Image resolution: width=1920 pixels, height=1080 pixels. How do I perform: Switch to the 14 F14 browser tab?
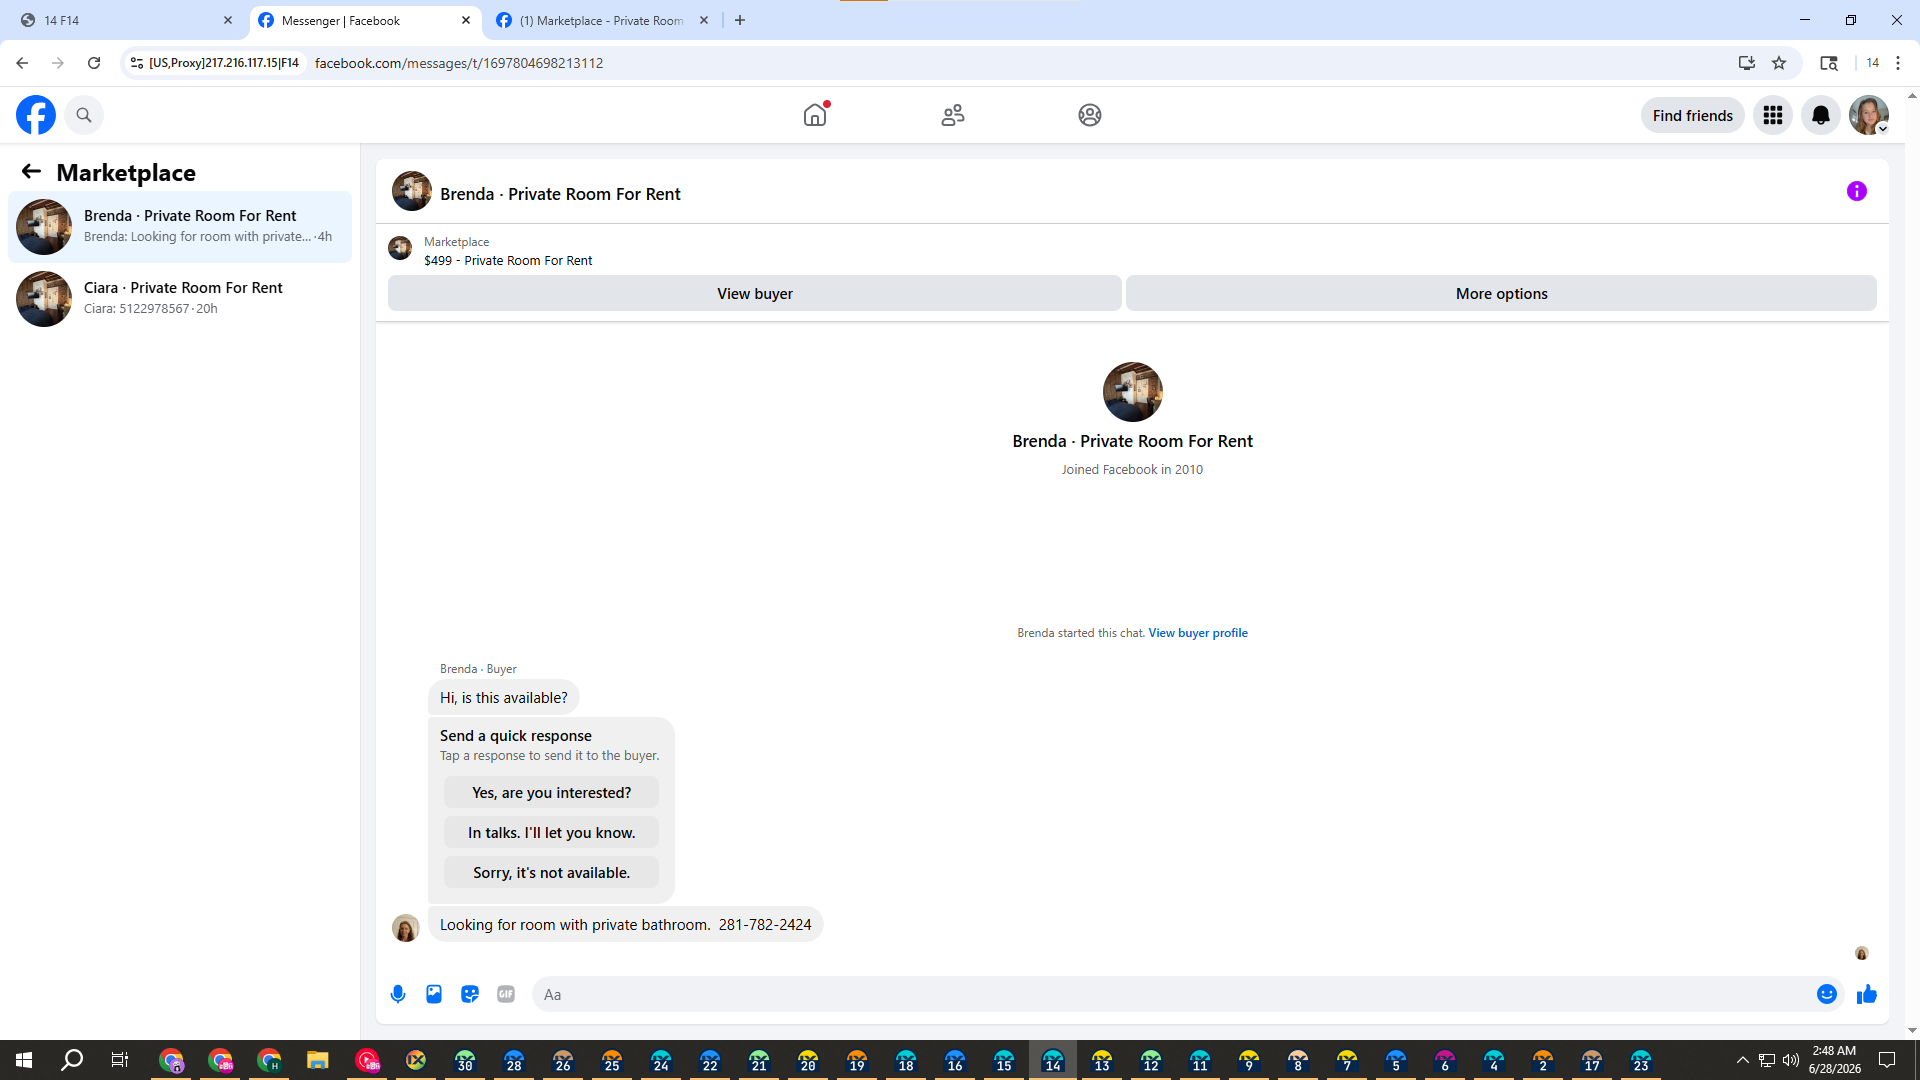pos(126,20)
